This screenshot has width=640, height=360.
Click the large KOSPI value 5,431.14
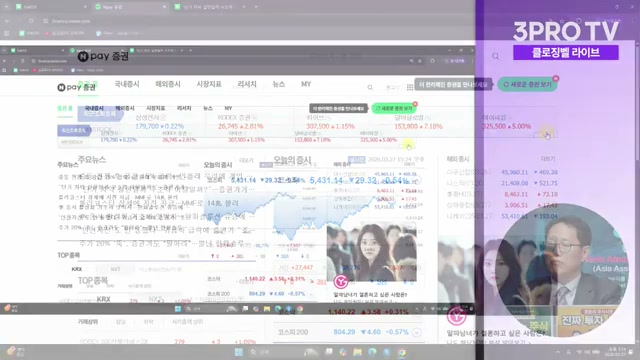point(326,180)
